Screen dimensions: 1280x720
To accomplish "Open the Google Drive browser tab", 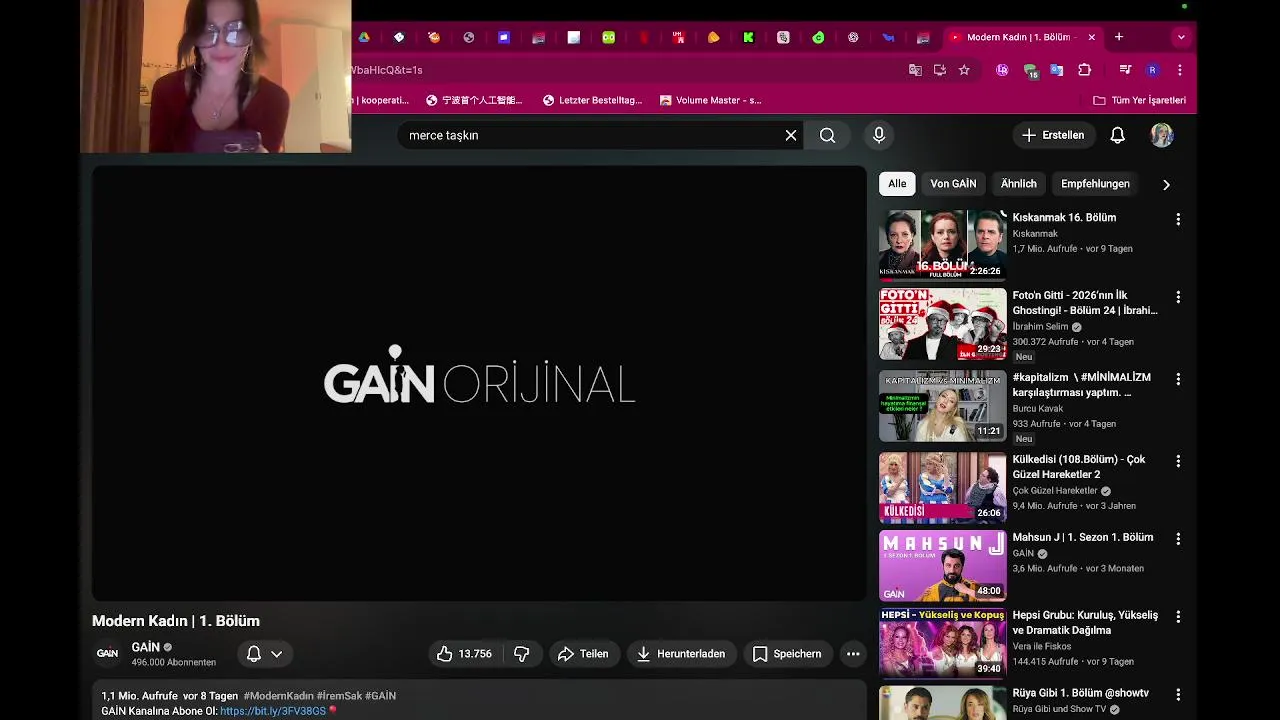I will click(x=364, y=37).
